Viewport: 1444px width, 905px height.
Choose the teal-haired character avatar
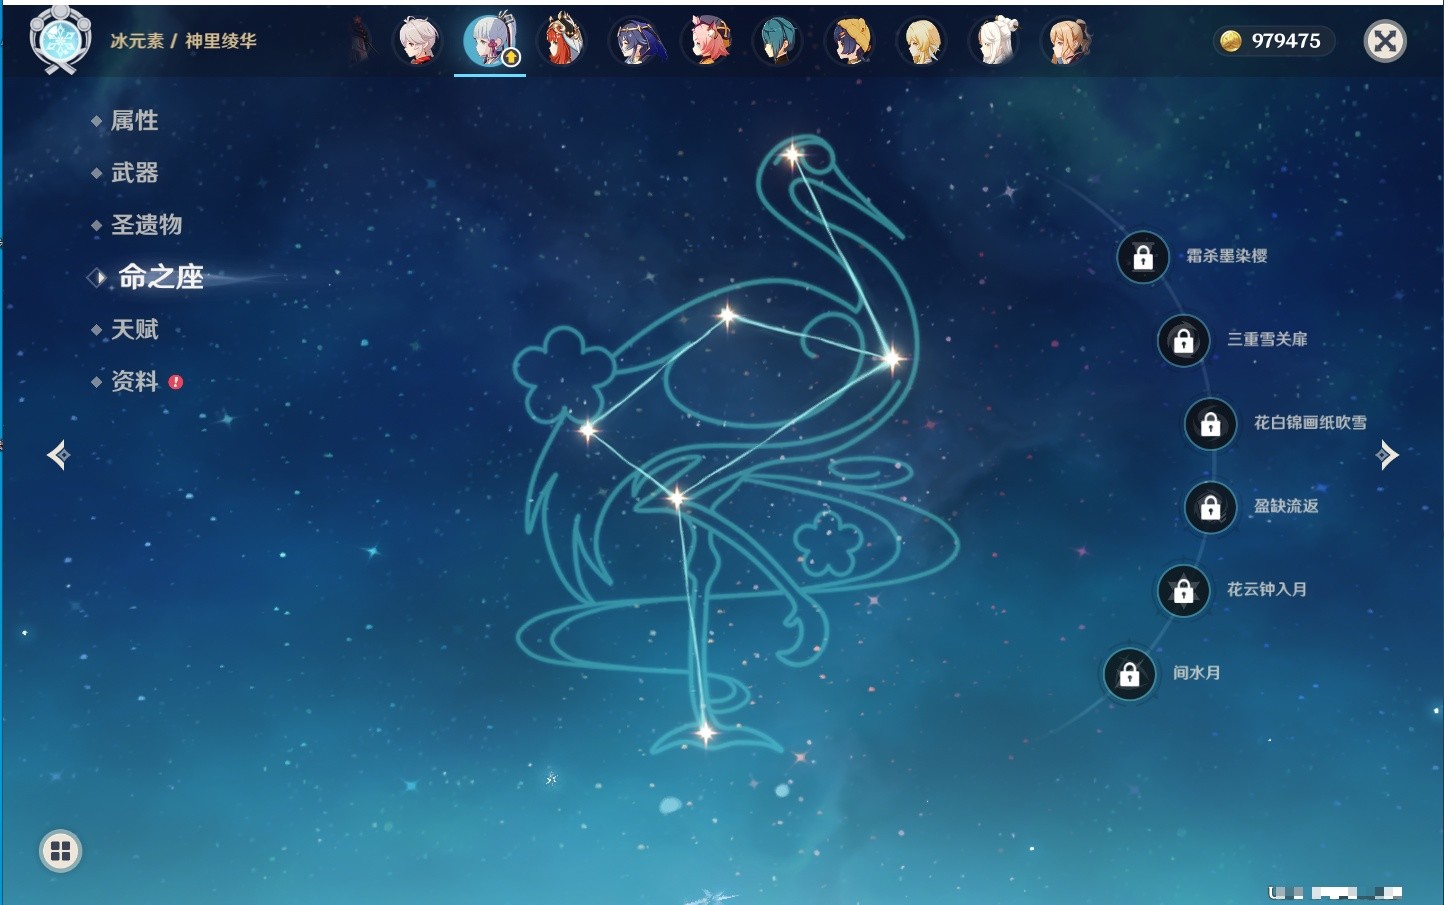tap(779, 41)
